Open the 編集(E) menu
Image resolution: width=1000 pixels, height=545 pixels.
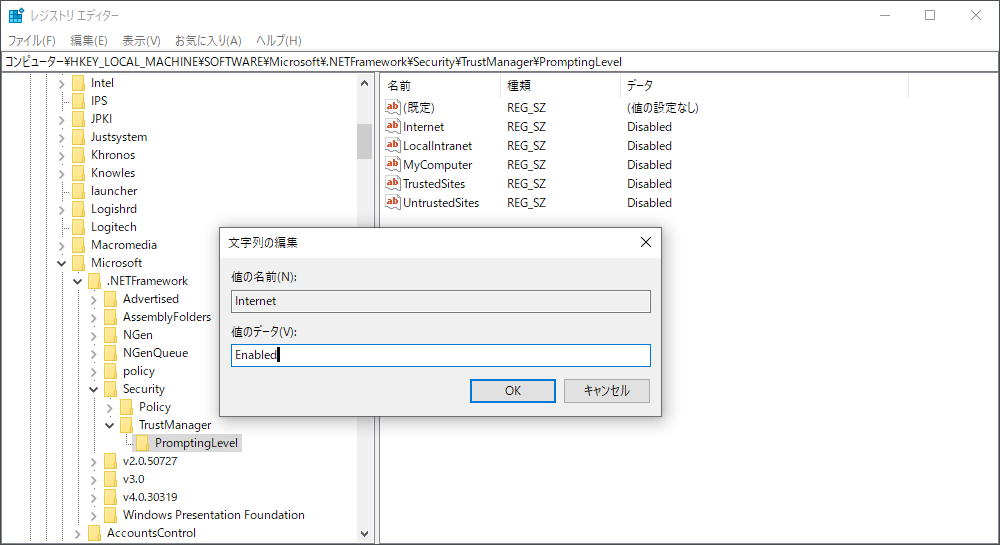click(89, 41)
